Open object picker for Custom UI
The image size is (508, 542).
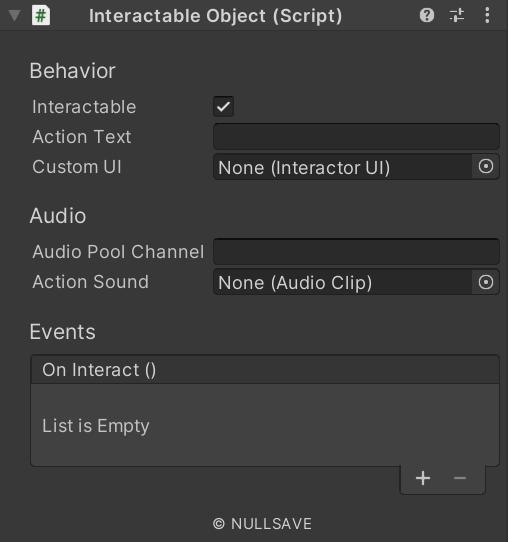tap(486, 167)
